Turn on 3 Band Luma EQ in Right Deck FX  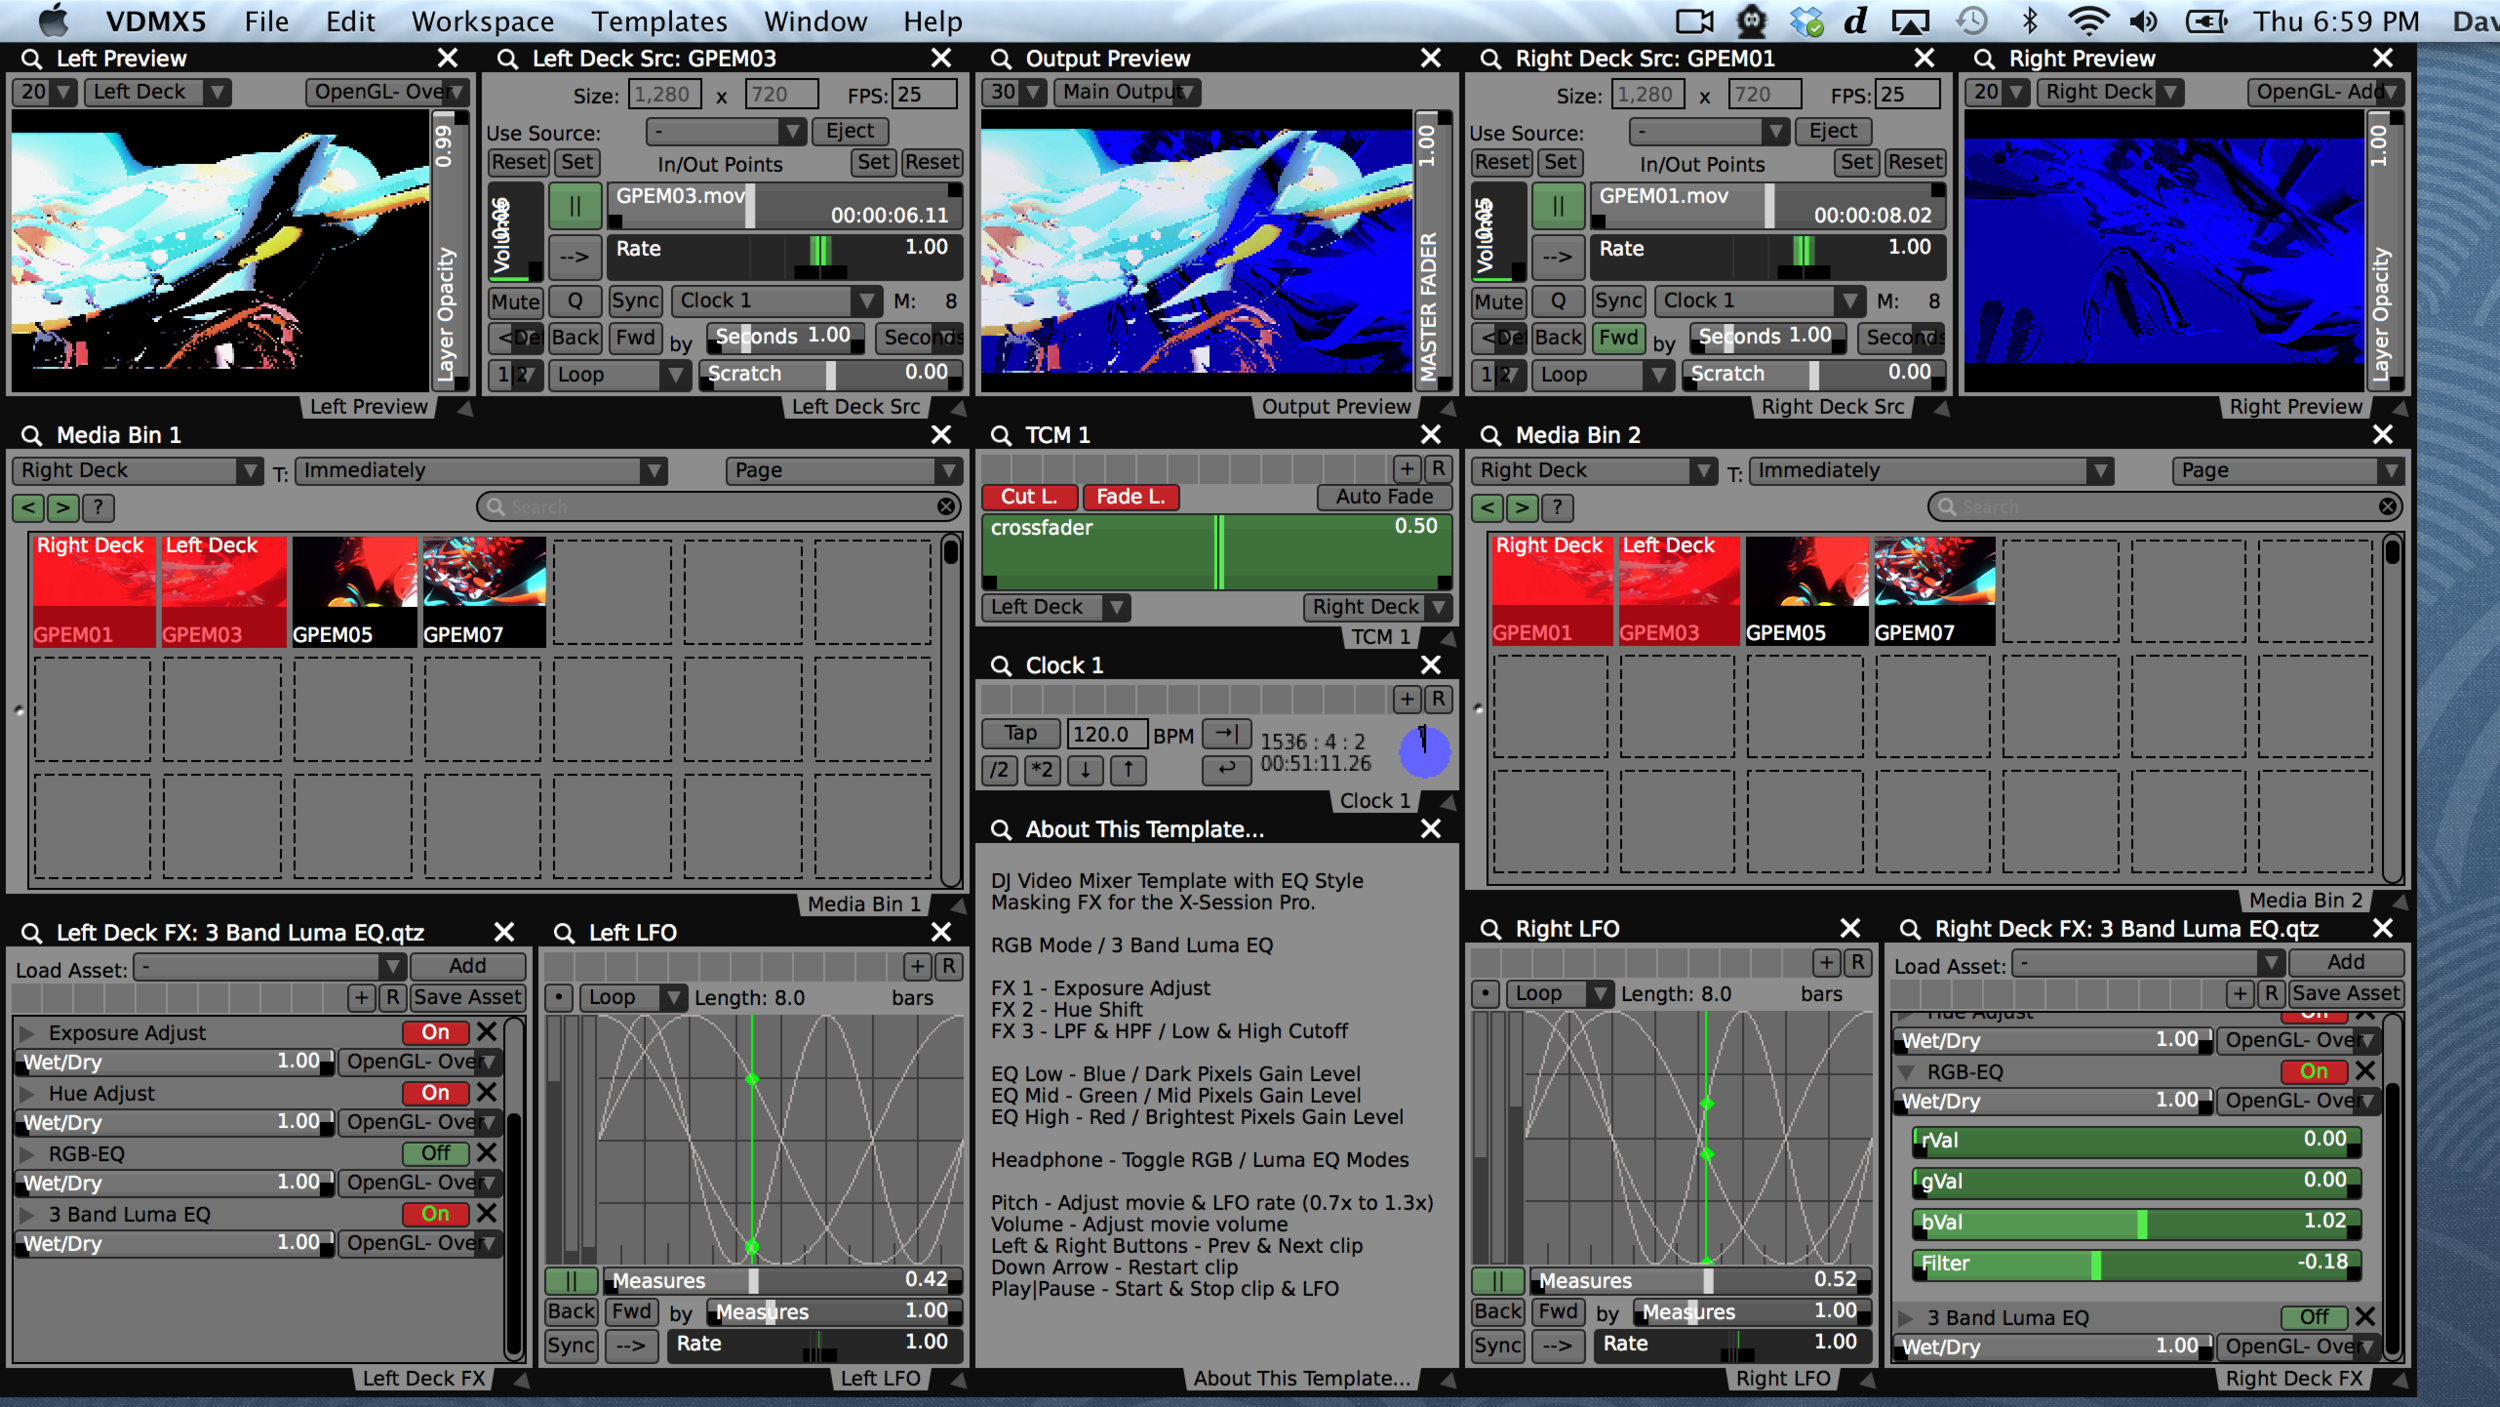point(2314,1317)
